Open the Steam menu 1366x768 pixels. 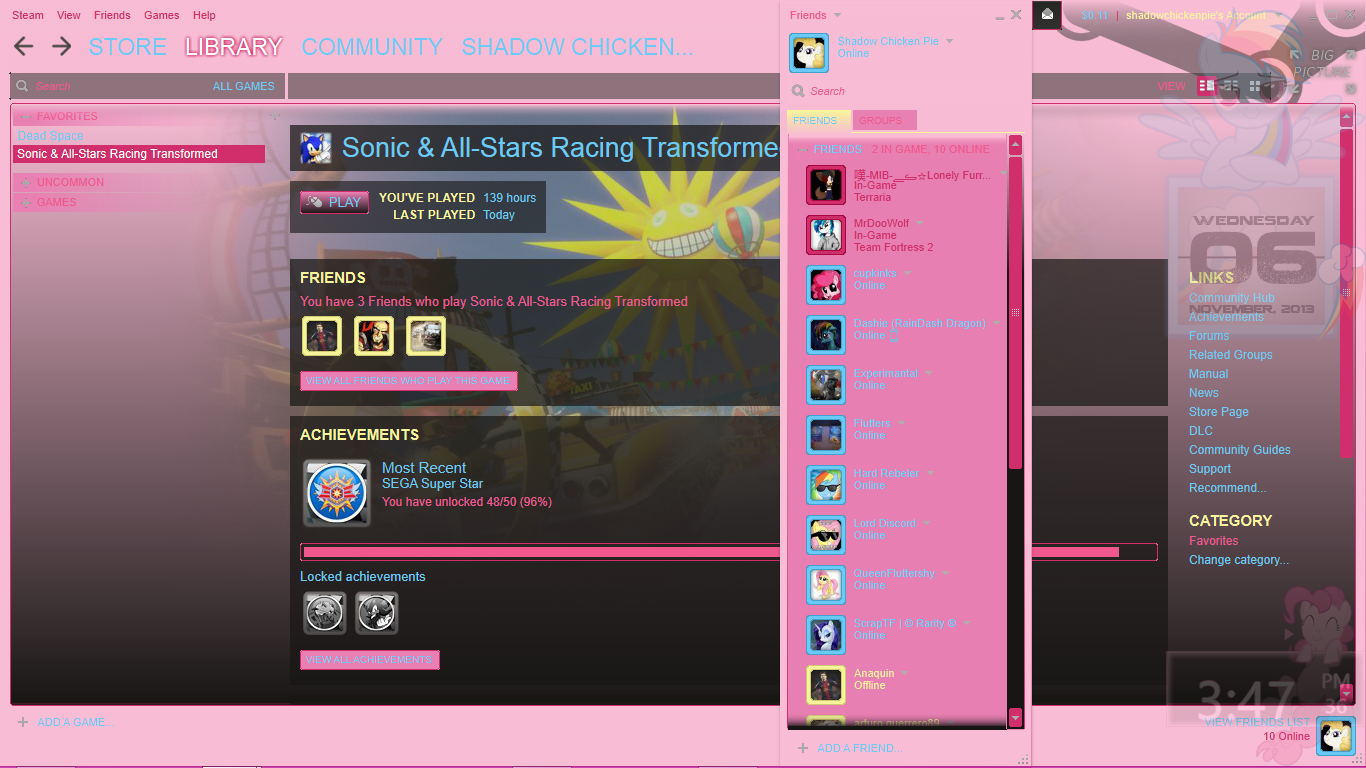click(28, 15)
